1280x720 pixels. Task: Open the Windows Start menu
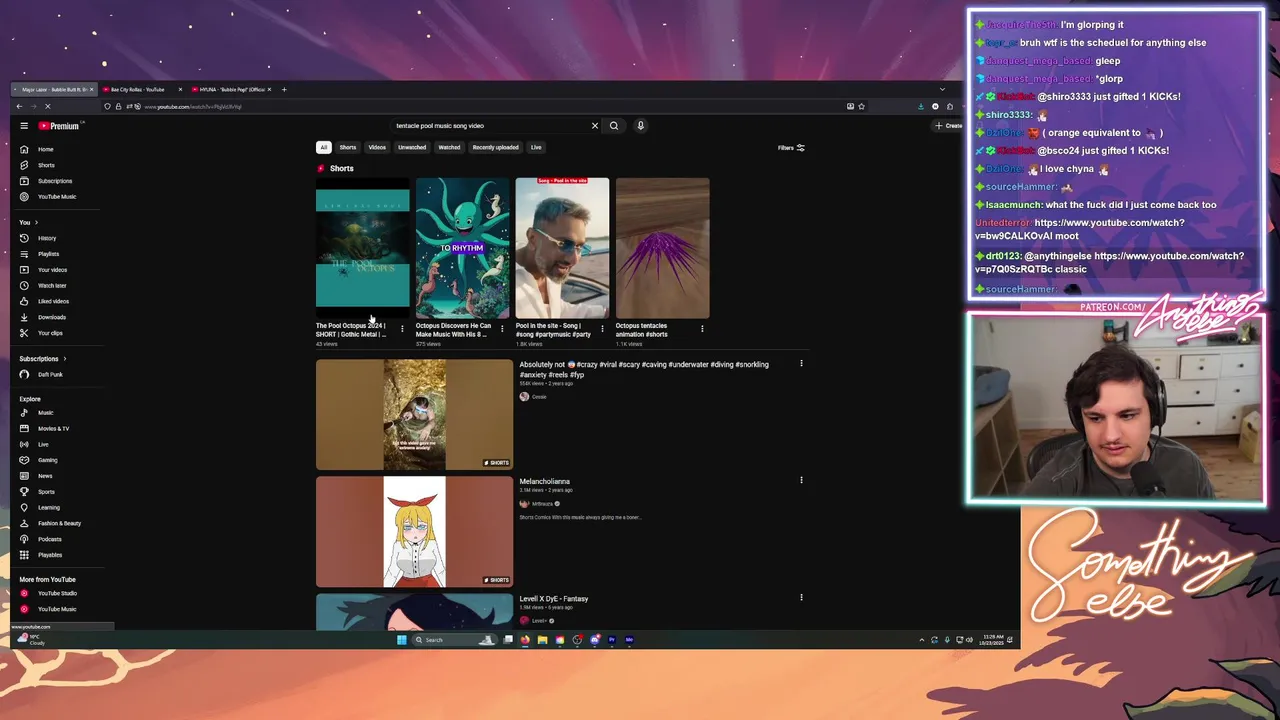pyautogui.click(x=401, y=640)
